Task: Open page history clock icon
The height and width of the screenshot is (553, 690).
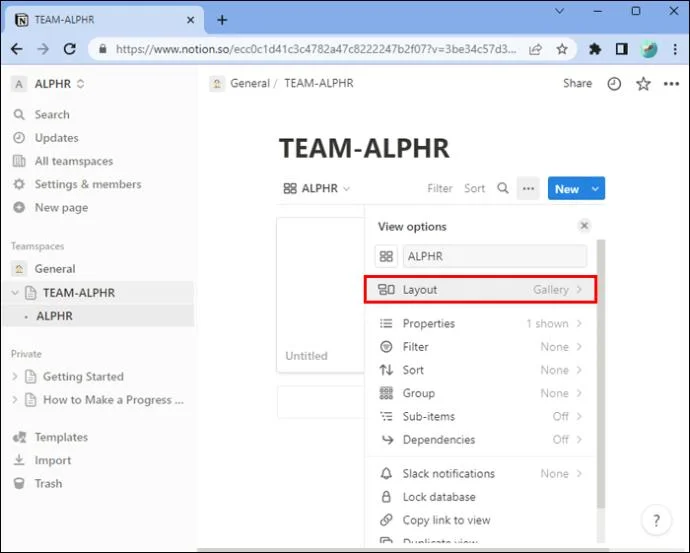Action: (614, 84)
